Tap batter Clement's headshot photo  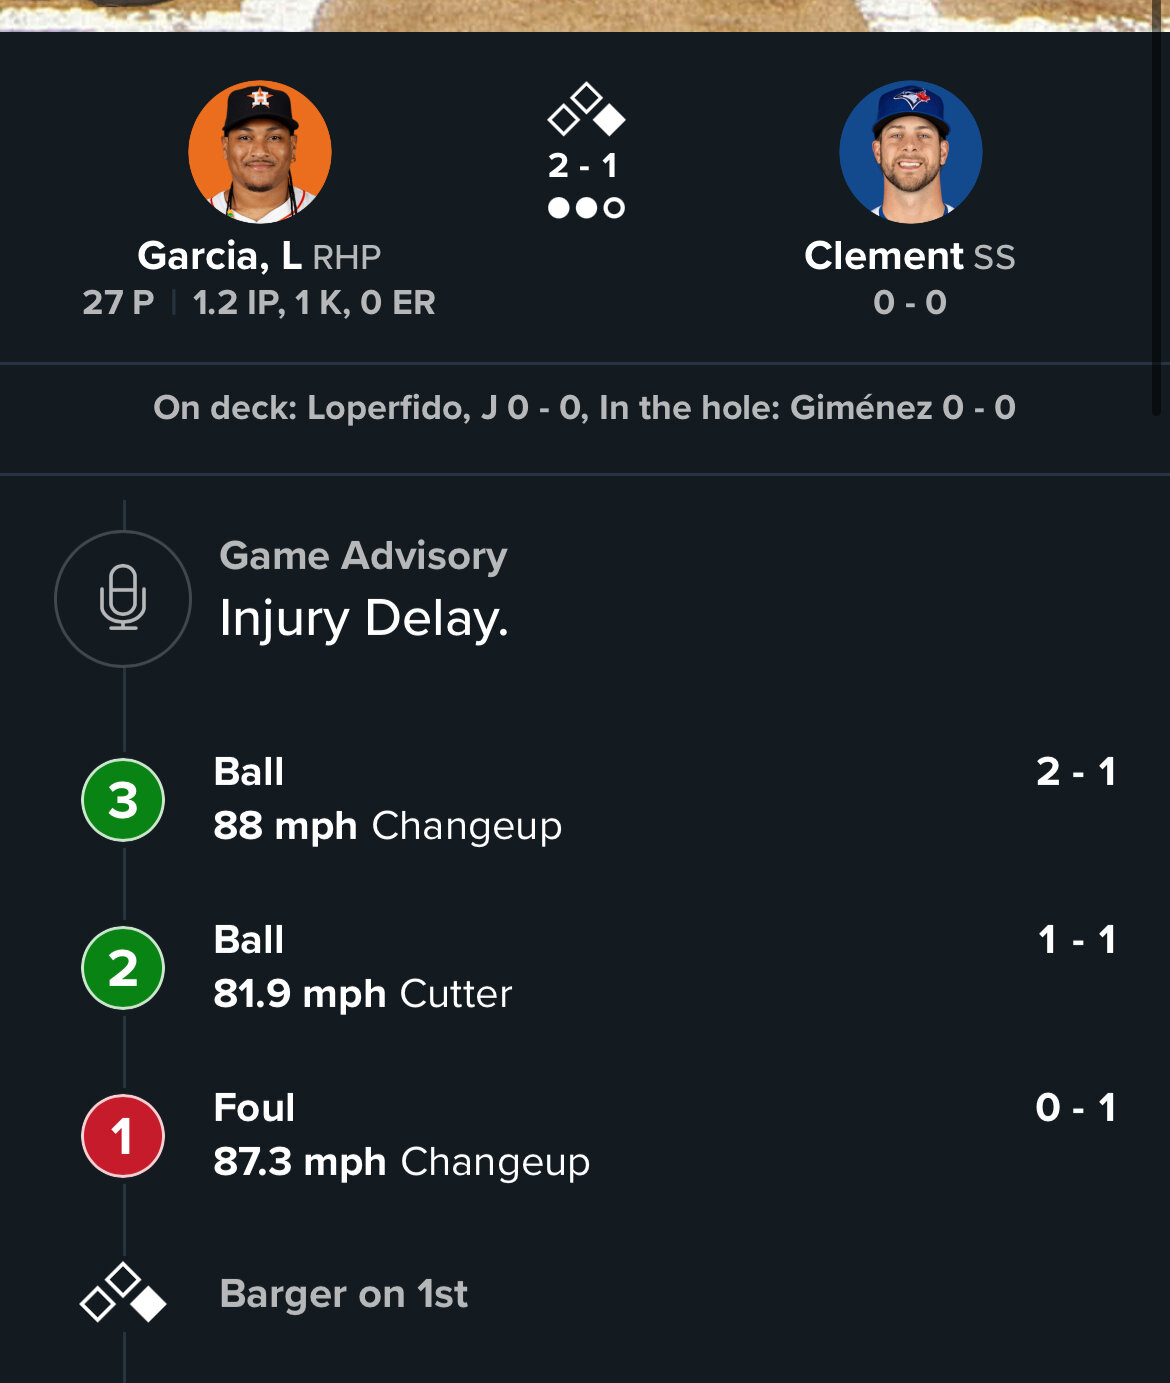pos(911,152)
